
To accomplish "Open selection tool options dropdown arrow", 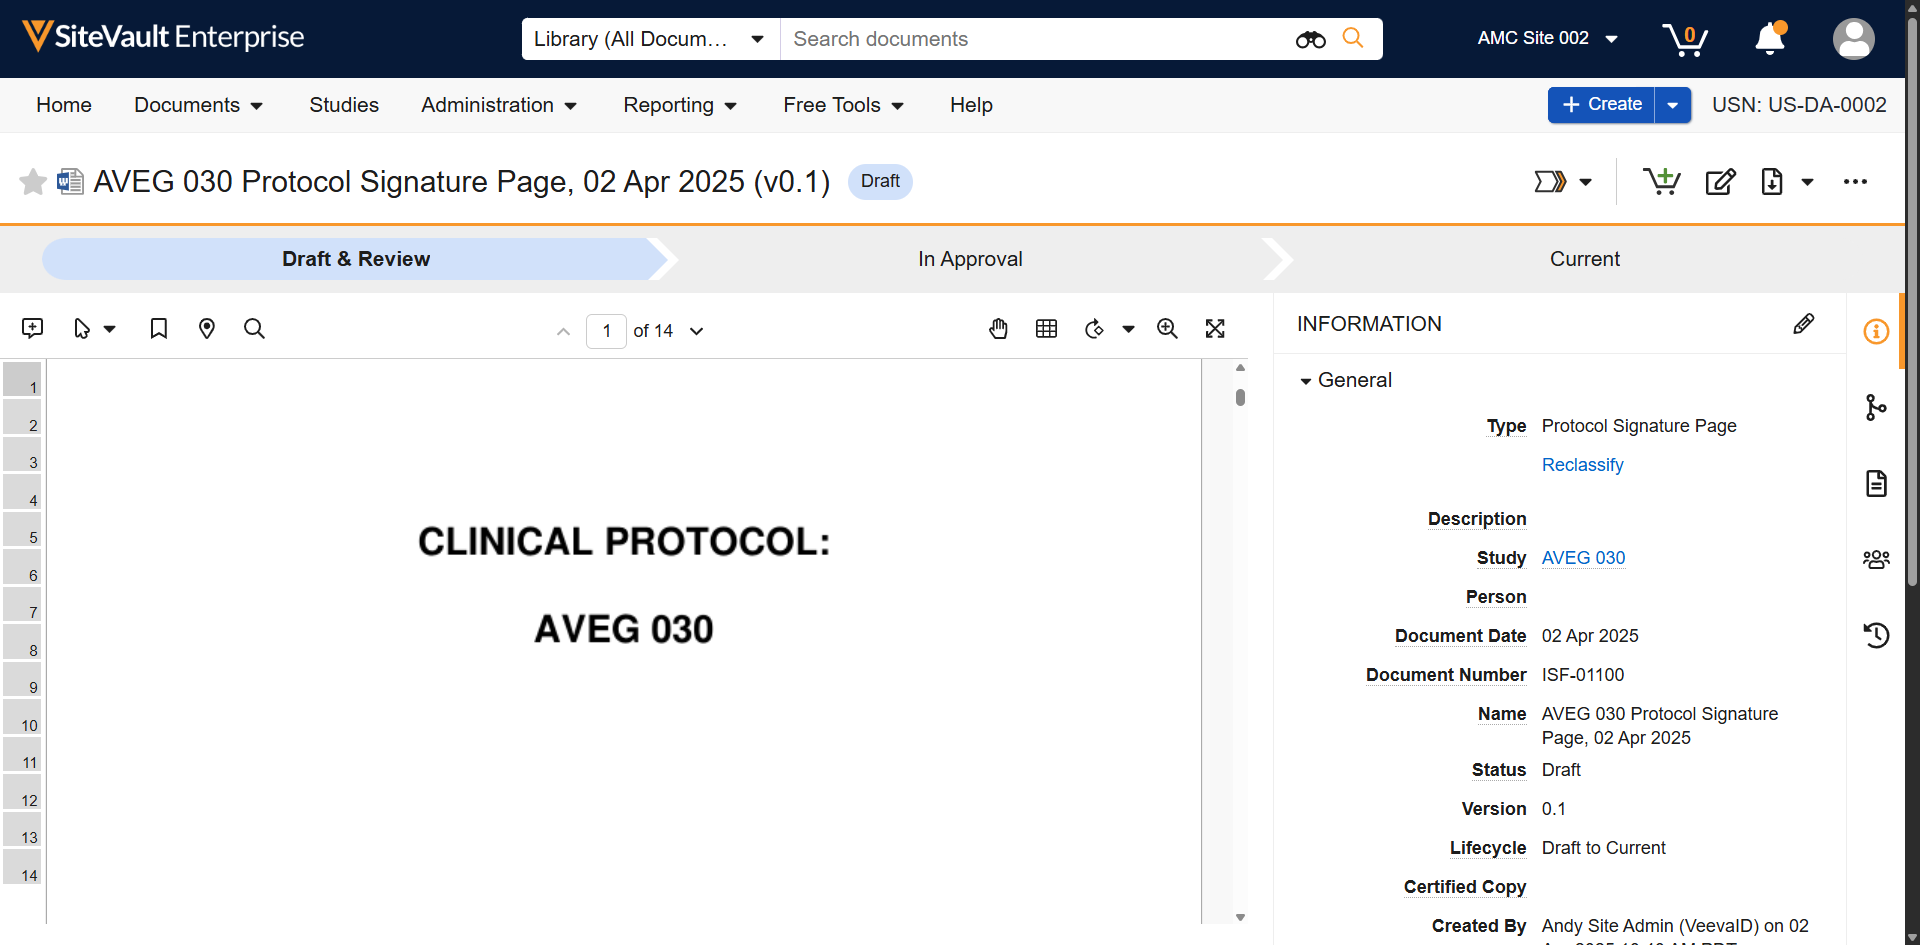I will [110, 329].
